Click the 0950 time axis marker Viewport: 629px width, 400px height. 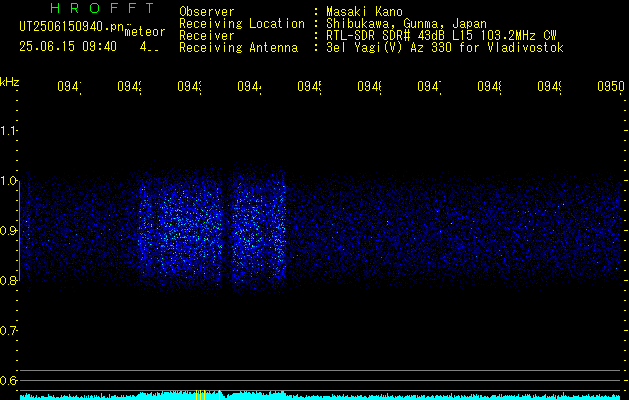point(611,87)
